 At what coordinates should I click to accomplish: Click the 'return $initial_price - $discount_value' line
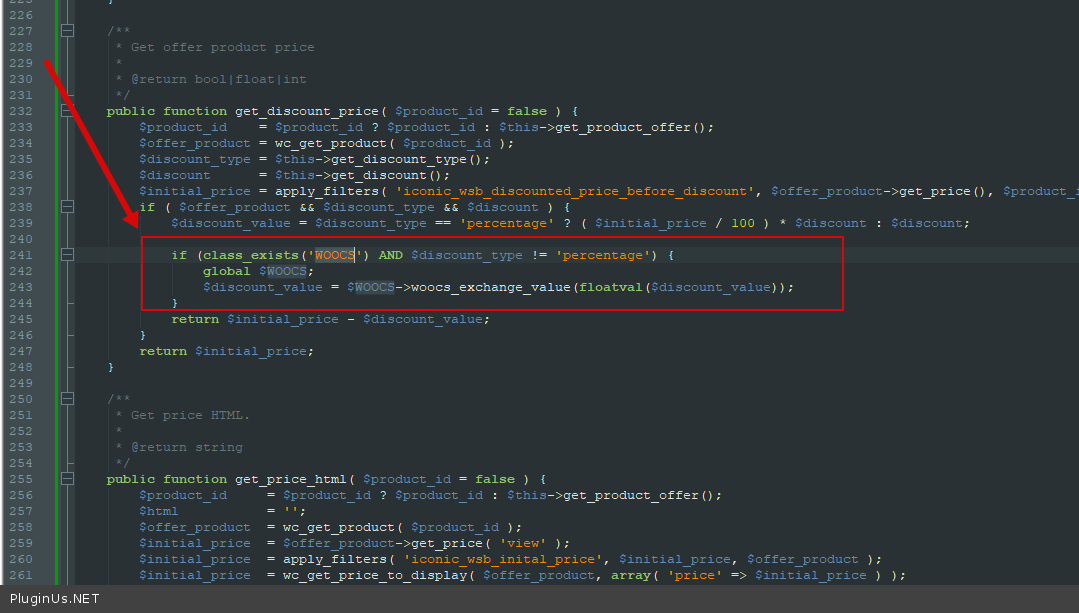pos(330,319)
